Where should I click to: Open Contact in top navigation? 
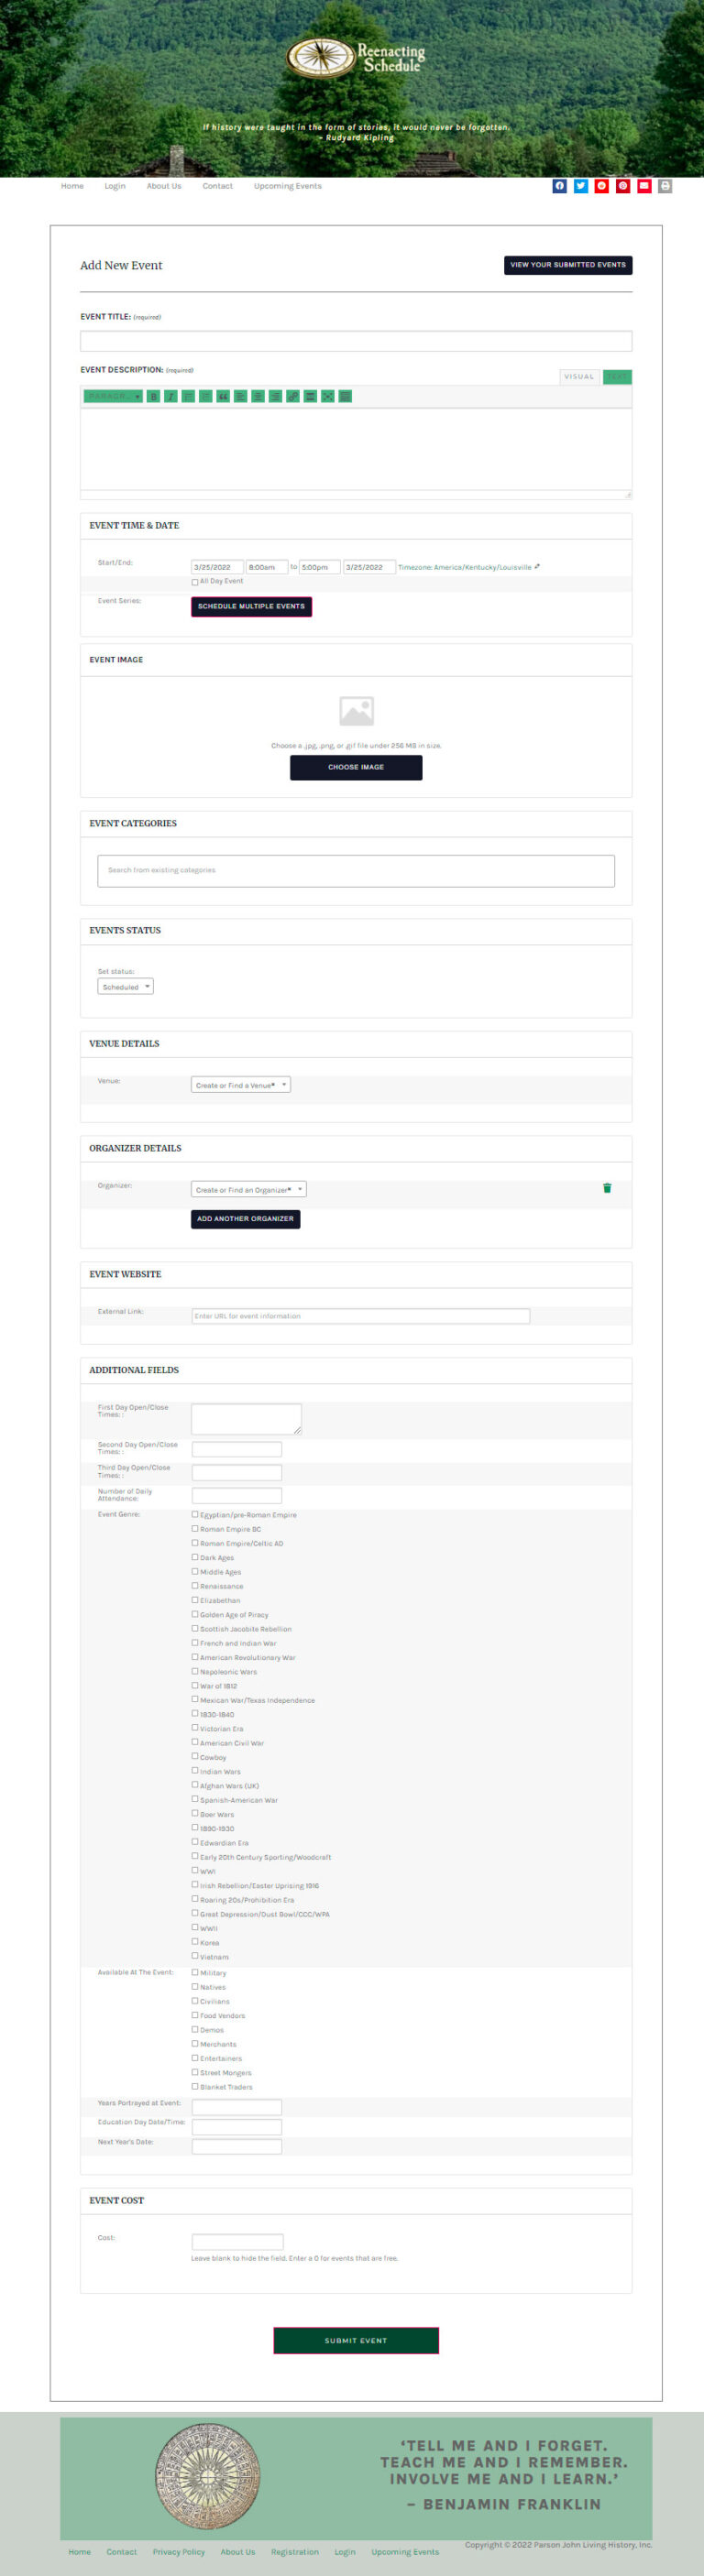(217, 186)
